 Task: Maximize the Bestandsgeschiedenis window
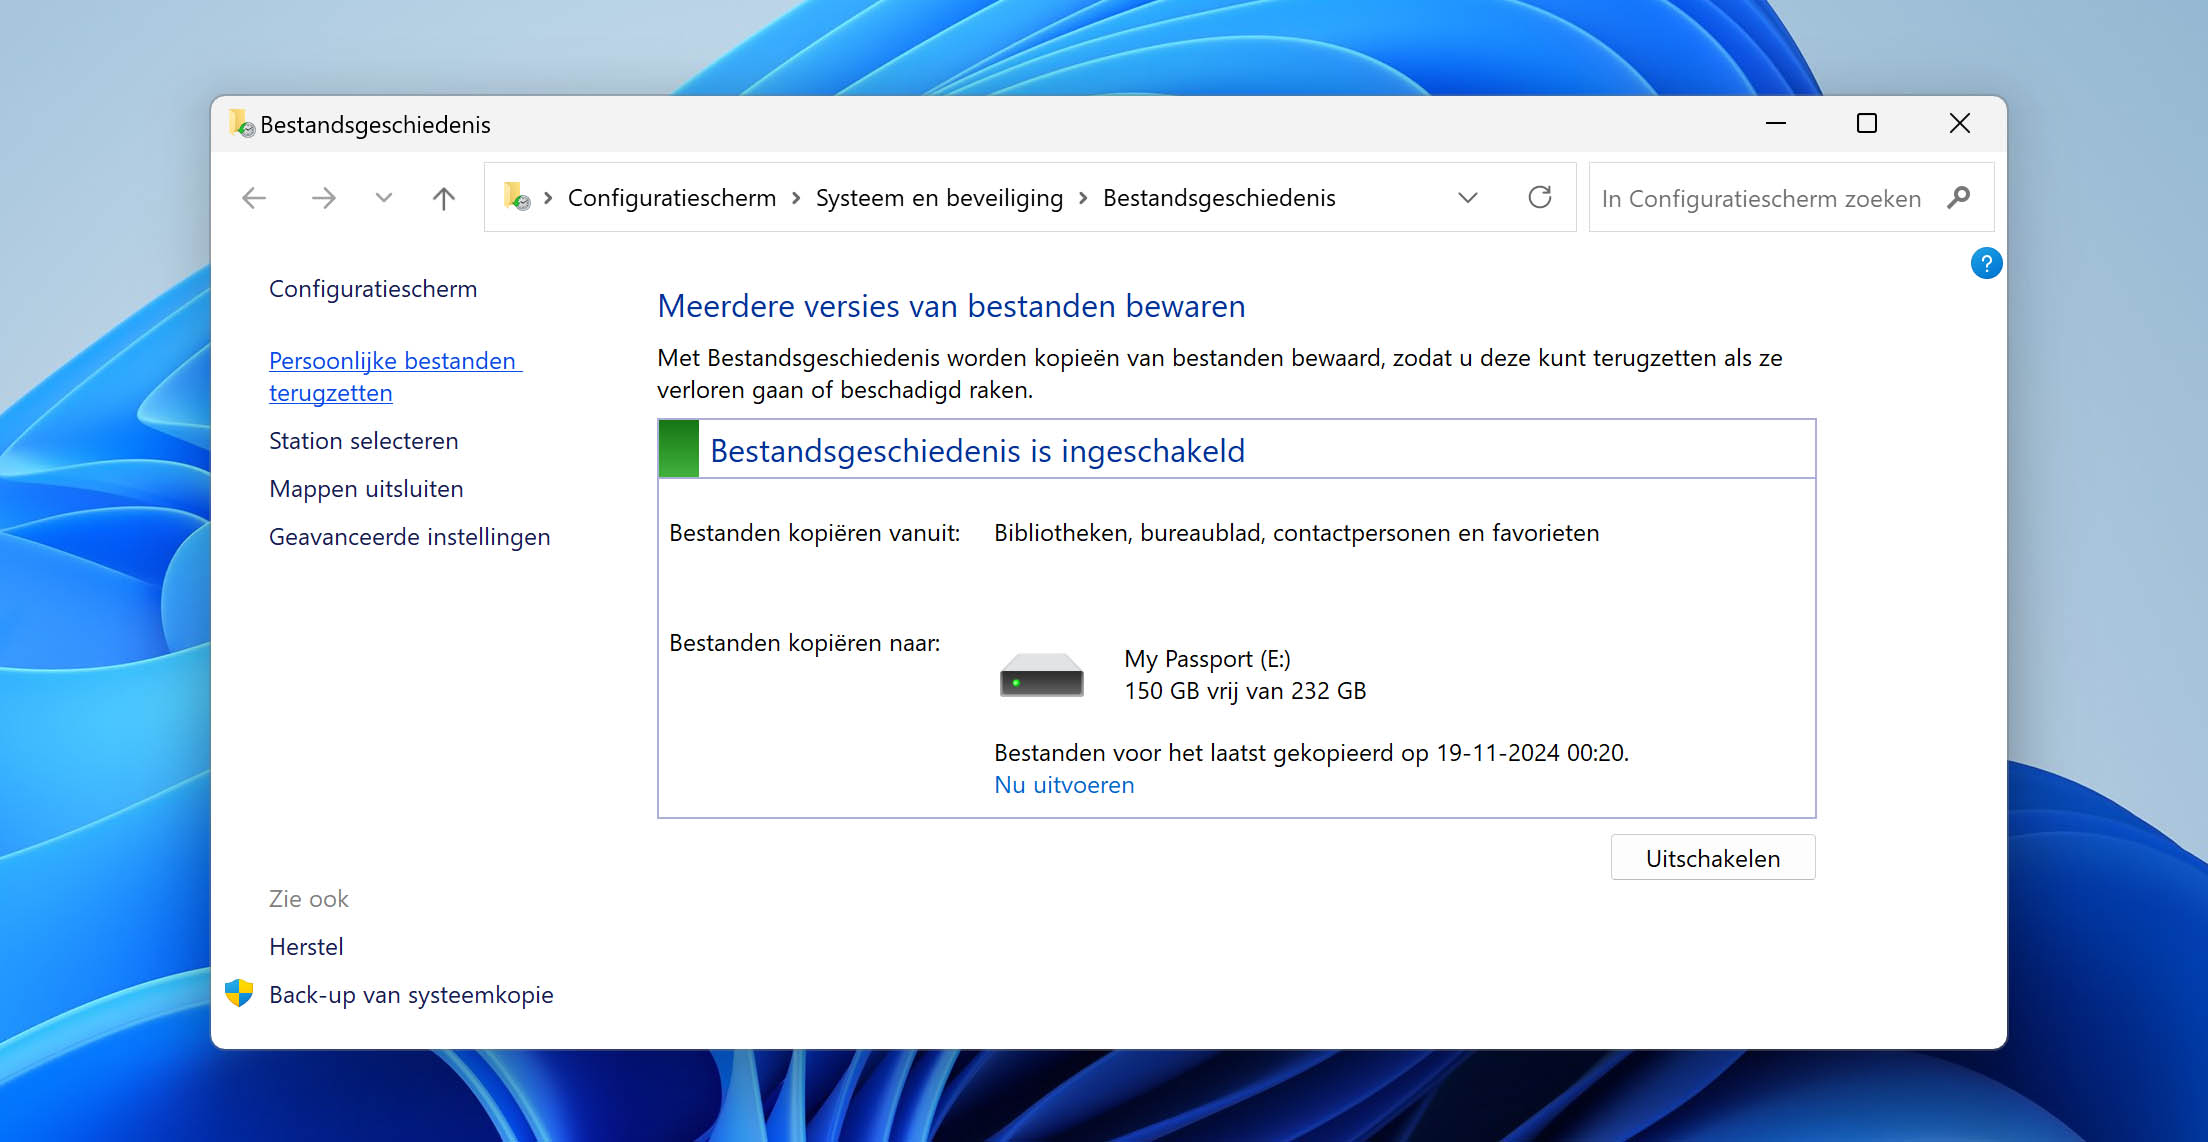pos(1867,123)
